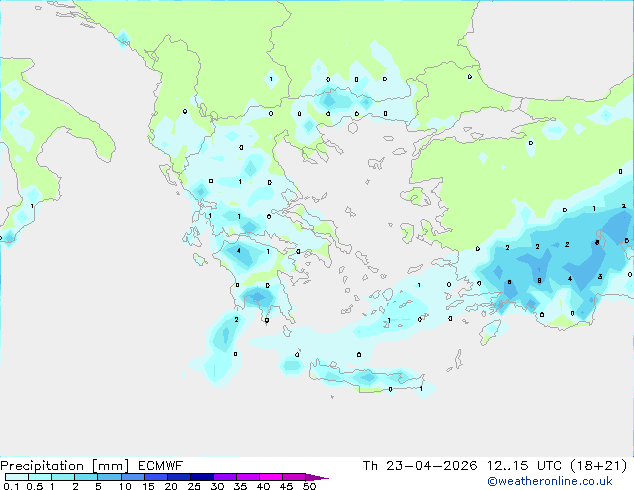Click the '0.1' legend scale label
The height and width of the screenshot is (490, 634).
11,486
